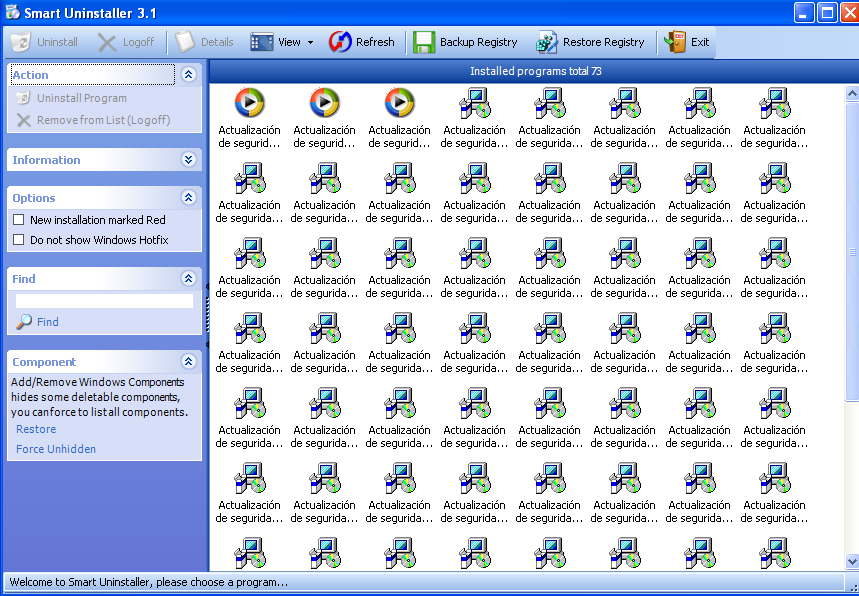Expand the Information panel

click(188, 159)
